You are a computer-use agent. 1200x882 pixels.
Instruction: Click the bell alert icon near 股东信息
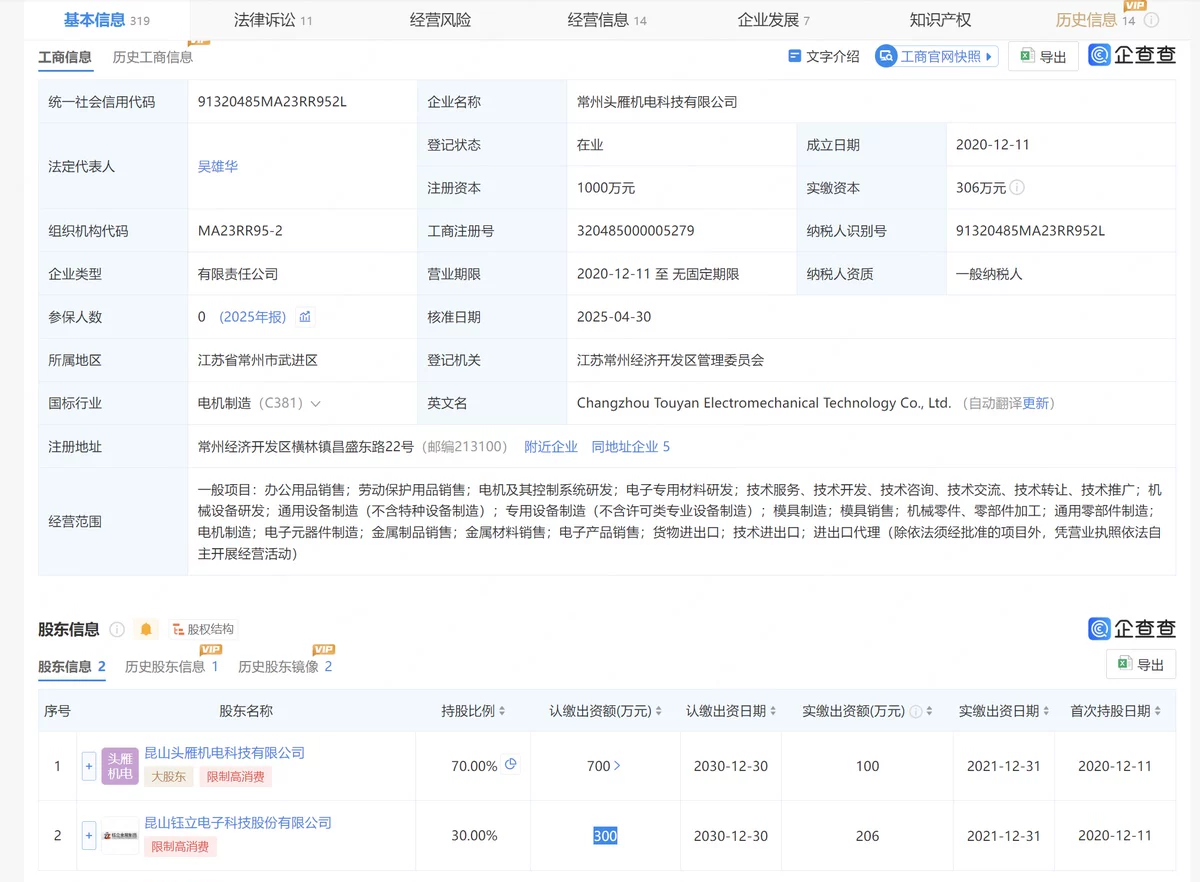146,629
